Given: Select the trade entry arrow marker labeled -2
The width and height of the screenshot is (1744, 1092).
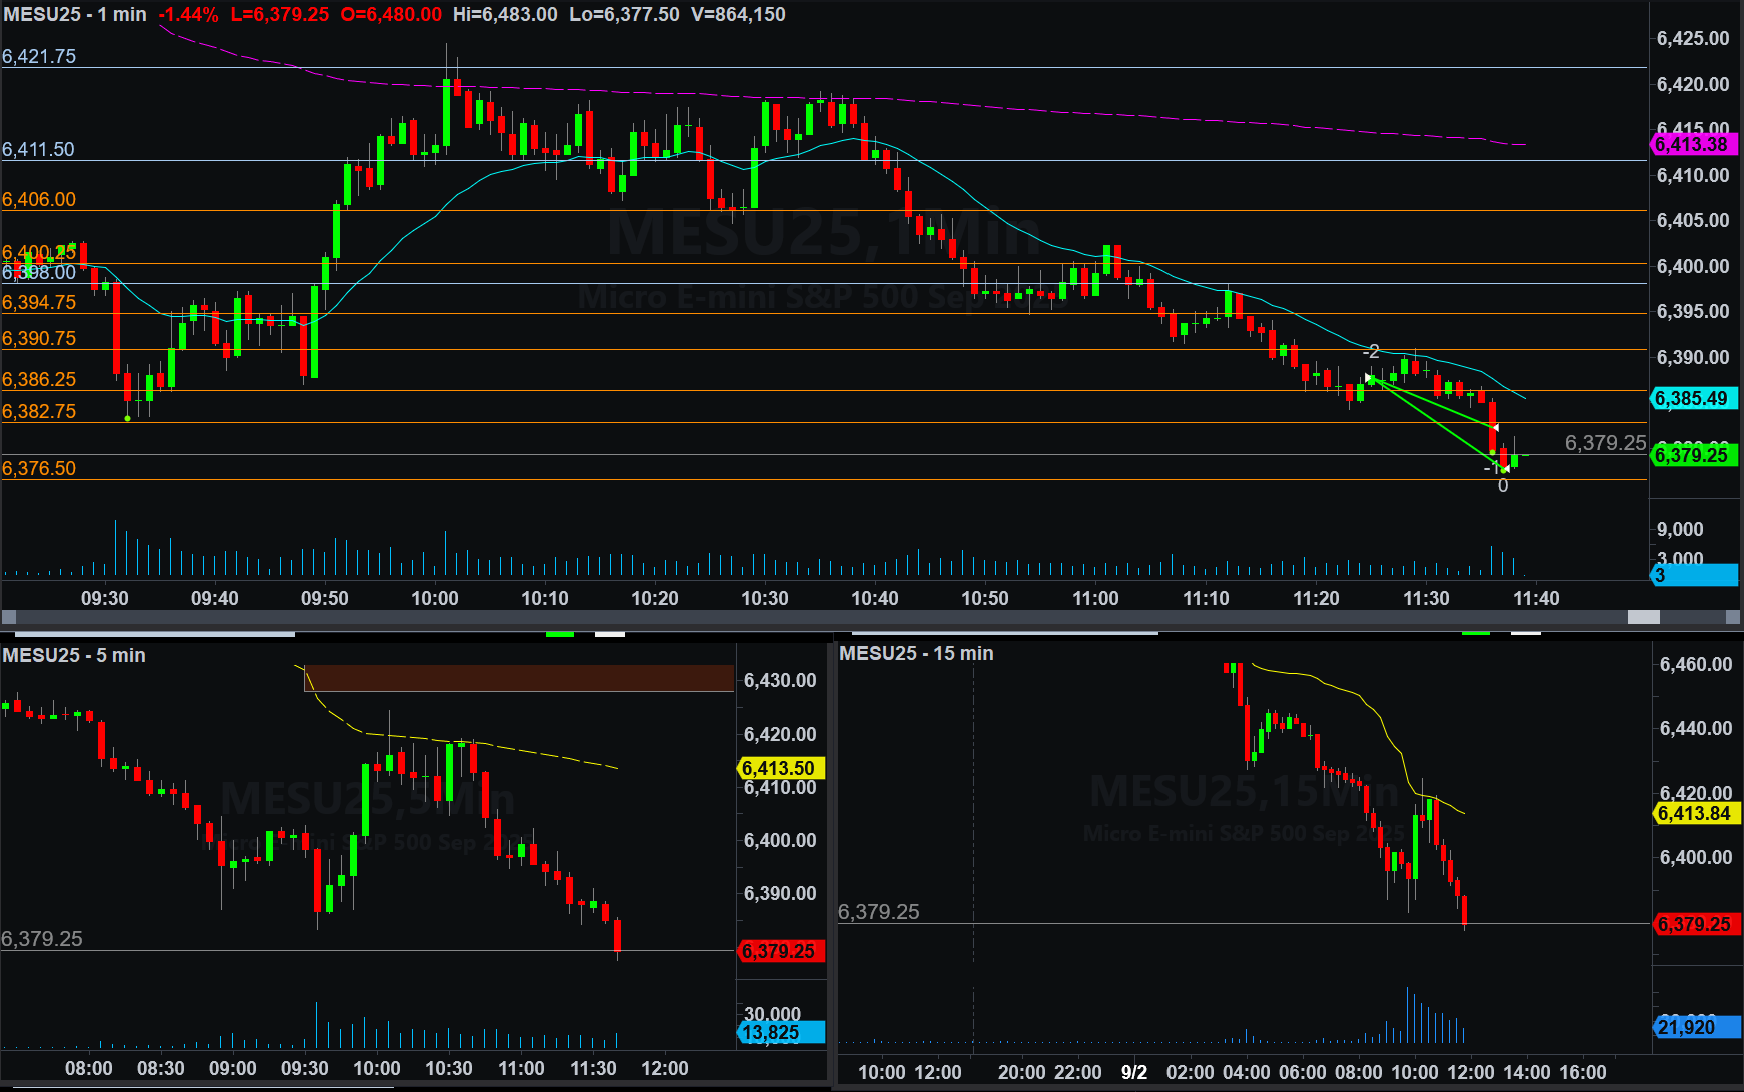Looking at the screenshot, I should [1370, 377].
